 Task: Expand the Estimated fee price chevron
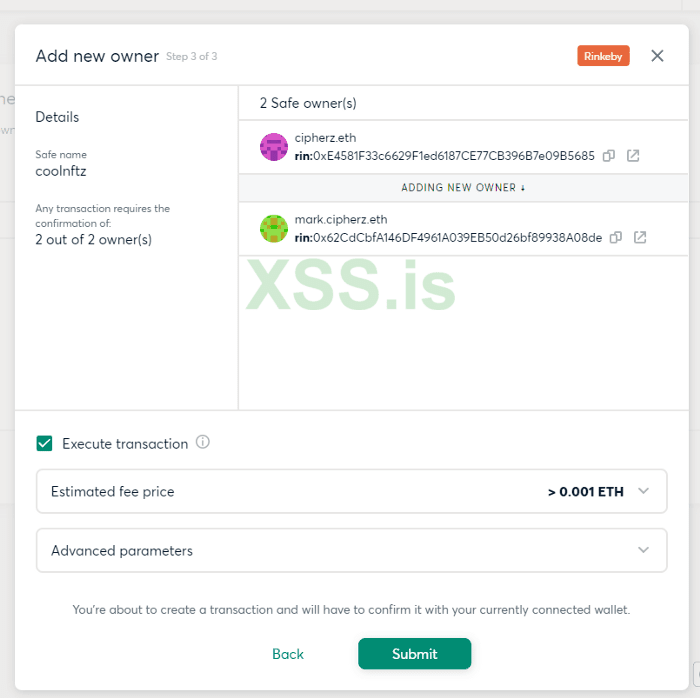(643, 491)
